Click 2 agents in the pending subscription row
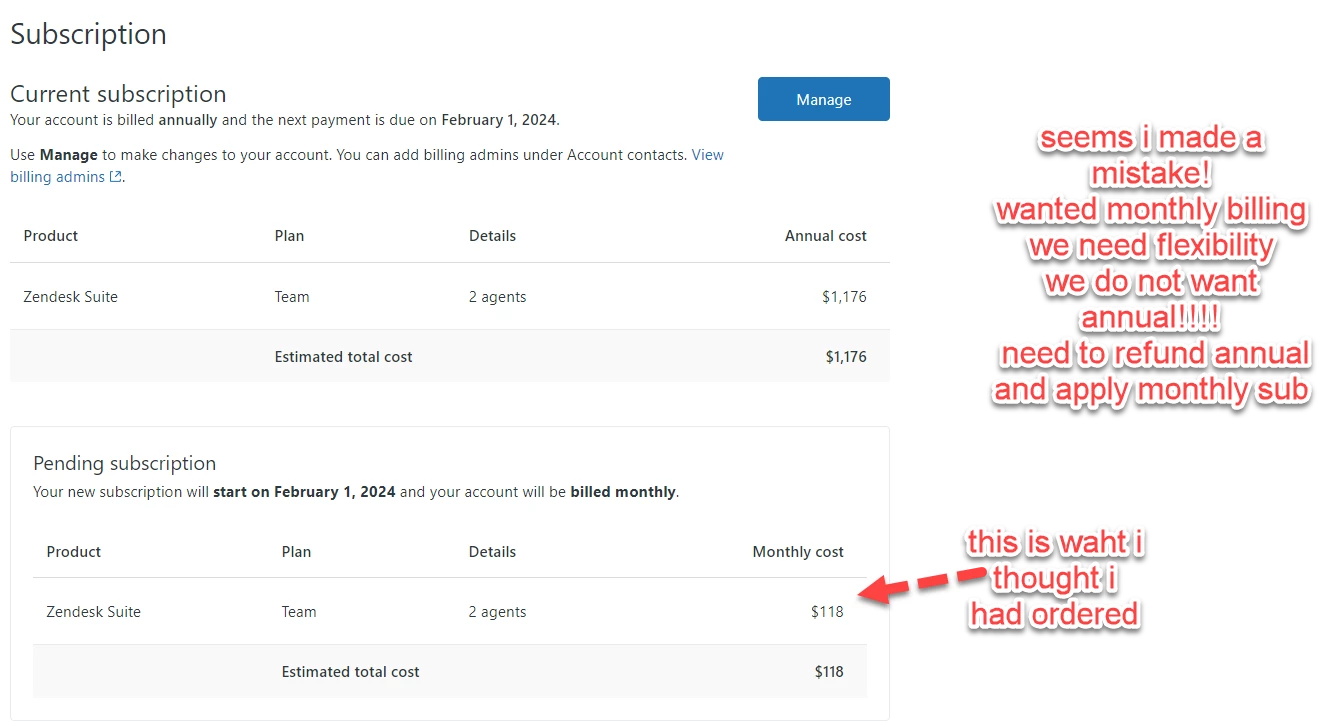 point(497,612)
